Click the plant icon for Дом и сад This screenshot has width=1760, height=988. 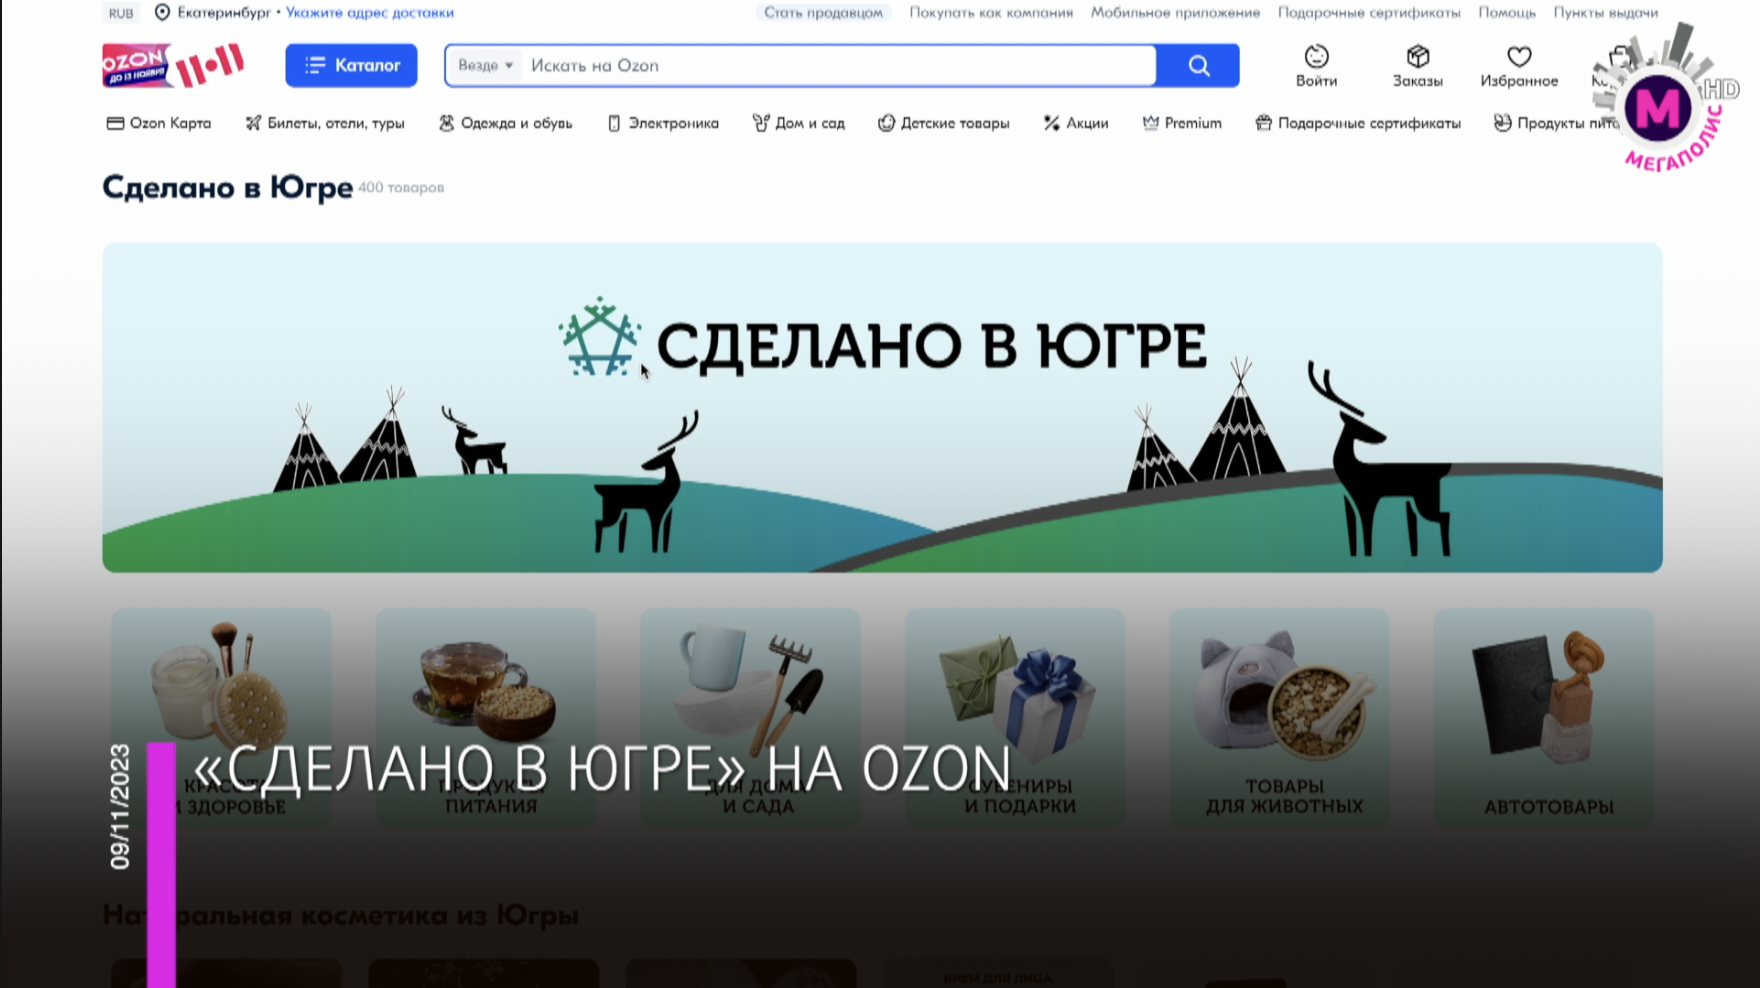click(x=761, y=123)
